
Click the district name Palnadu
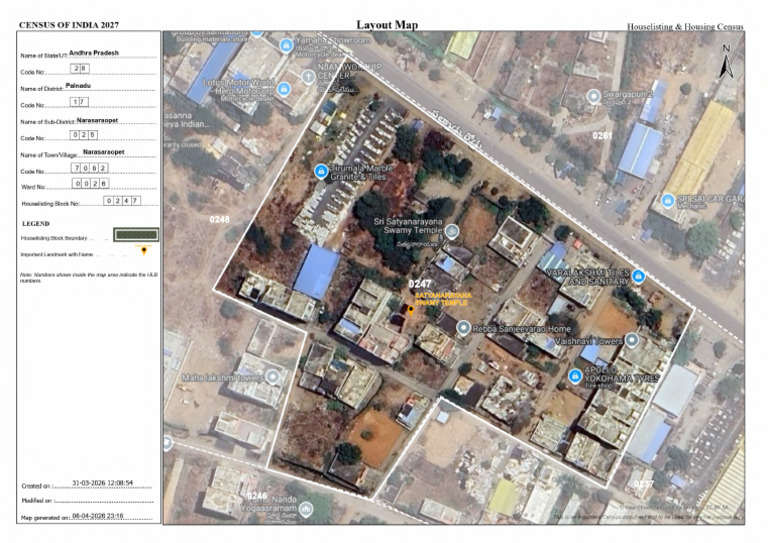(78, 85)
